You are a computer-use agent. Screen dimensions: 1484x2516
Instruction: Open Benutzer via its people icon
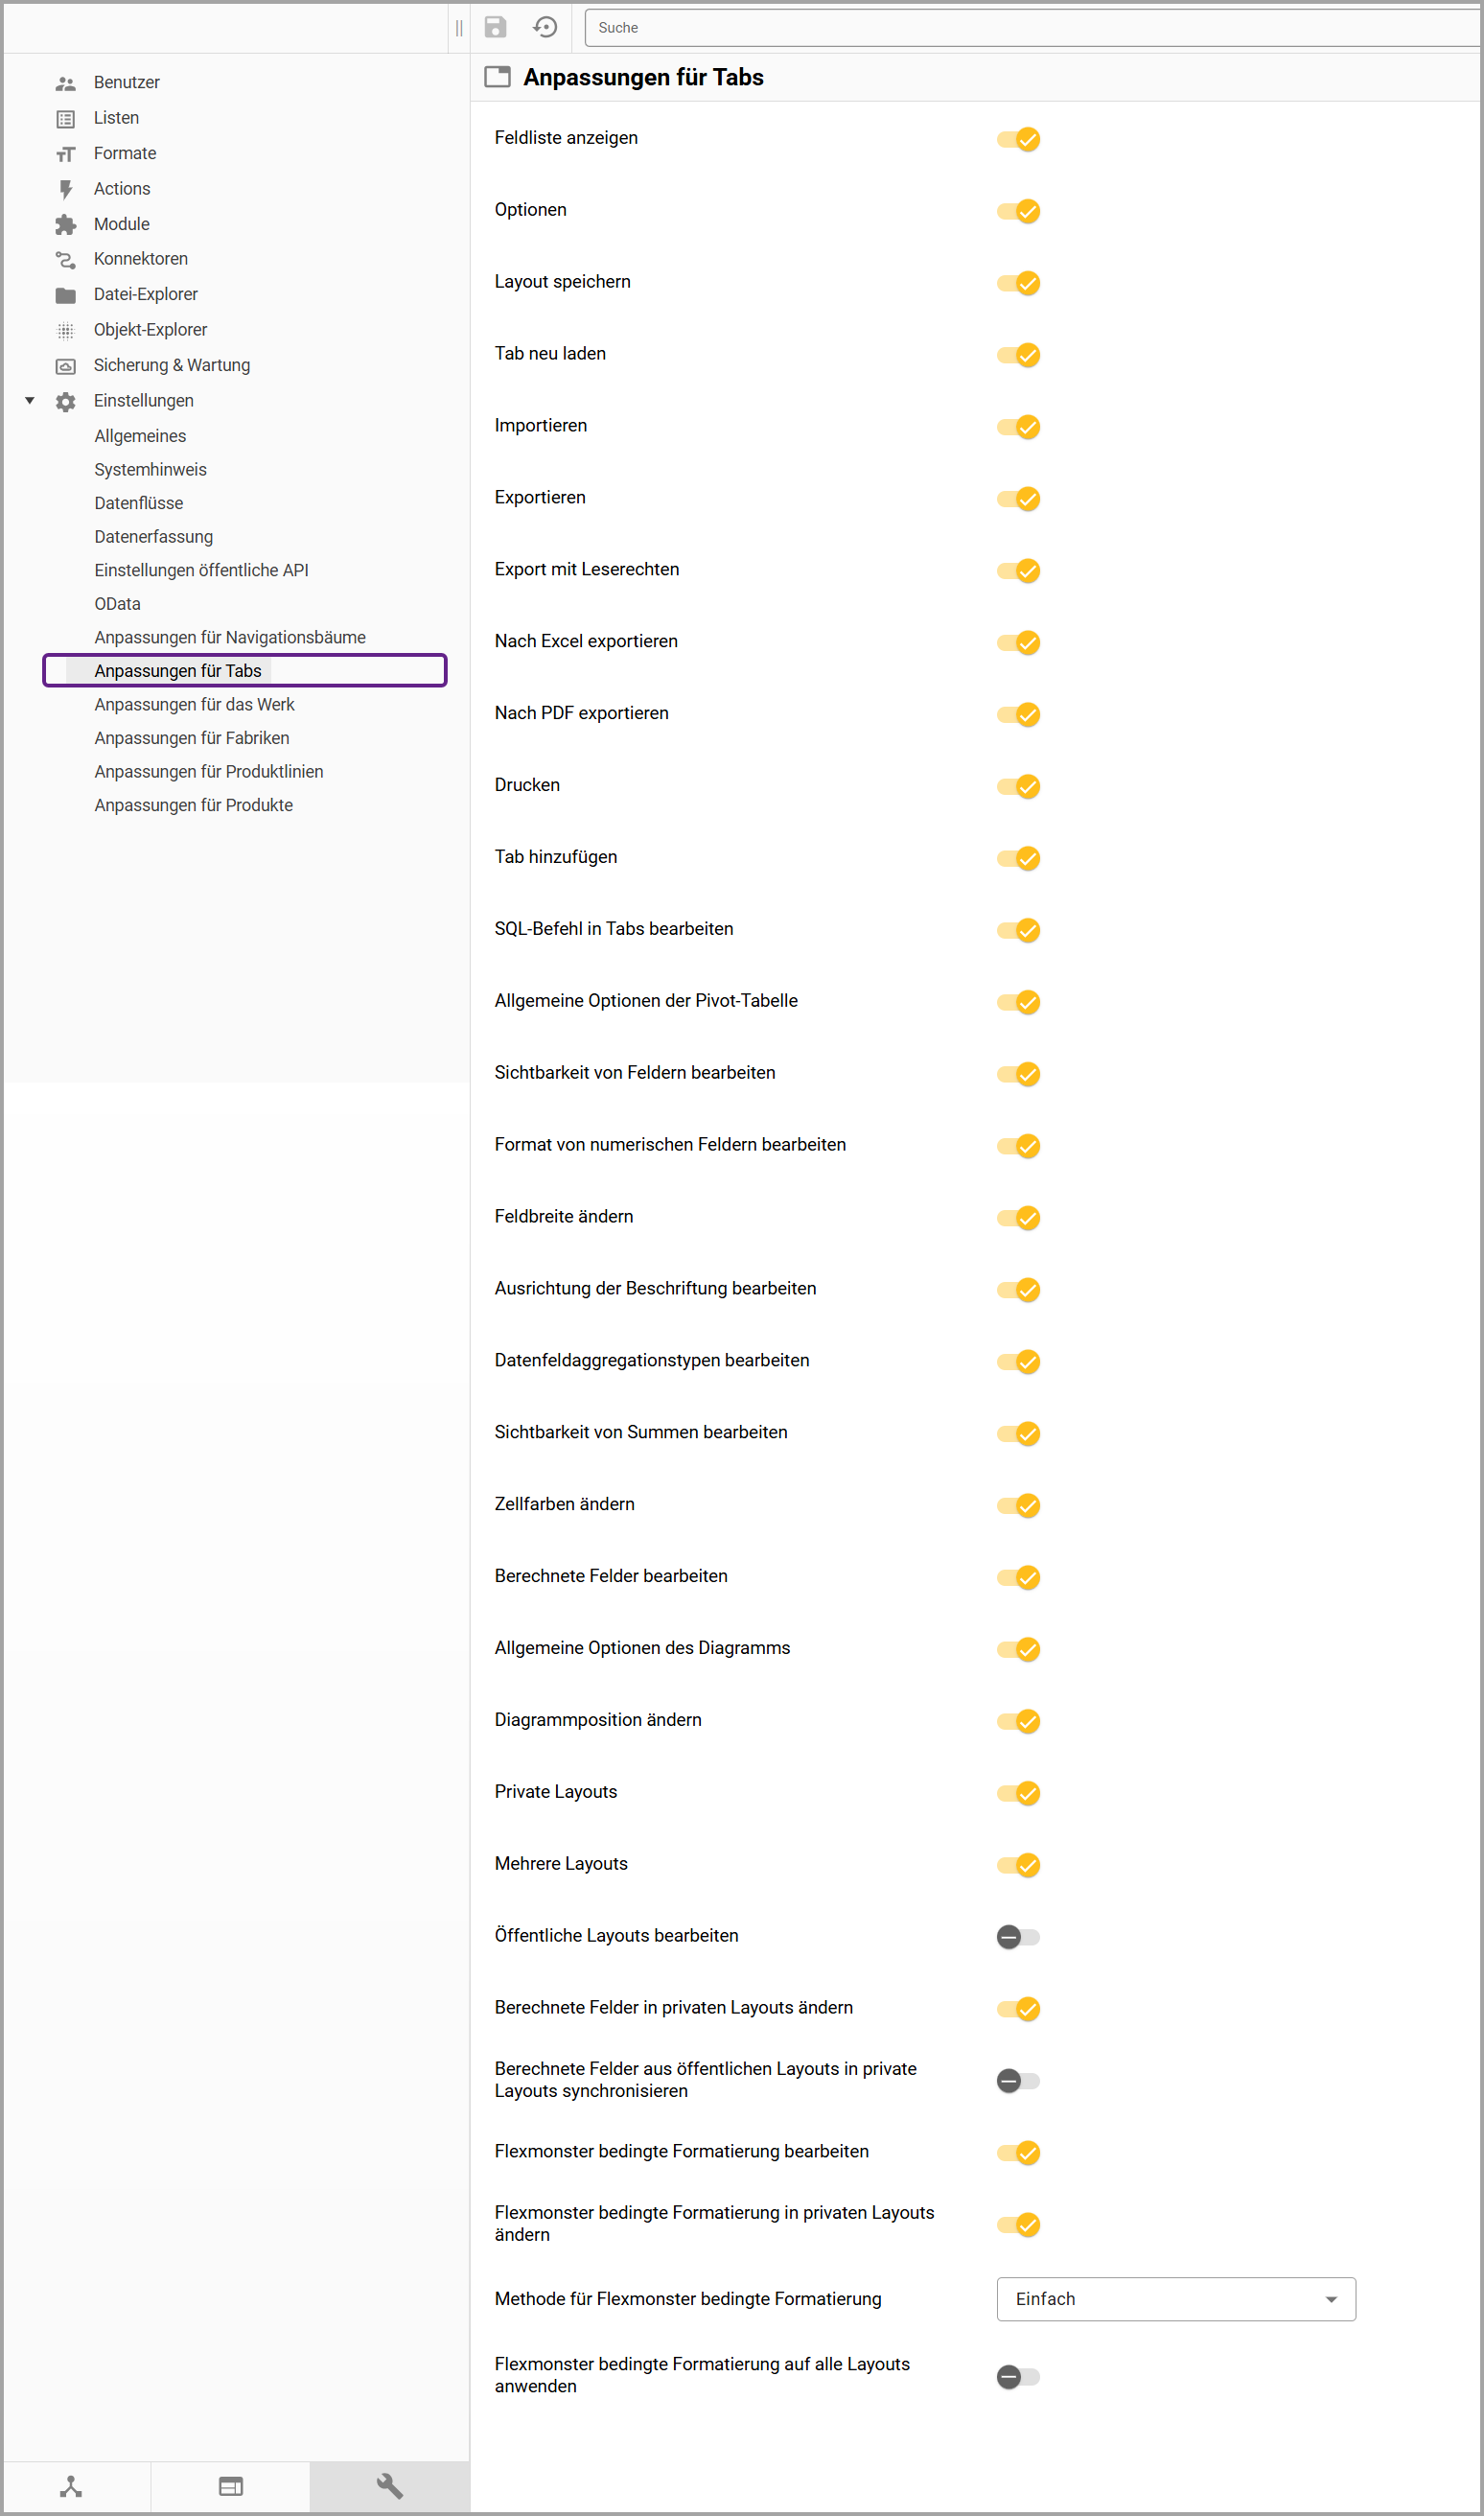click(x=66, y=83)
